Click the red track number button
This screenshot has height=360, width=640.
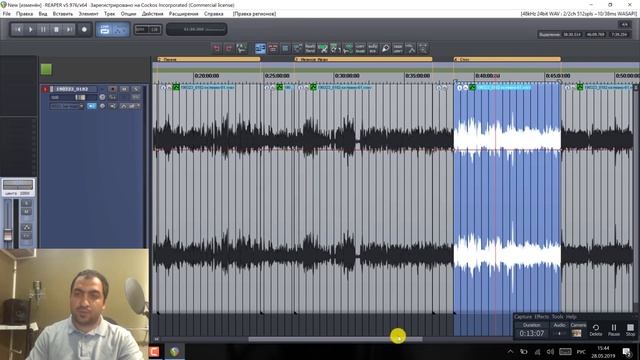[x=45, y=89]
